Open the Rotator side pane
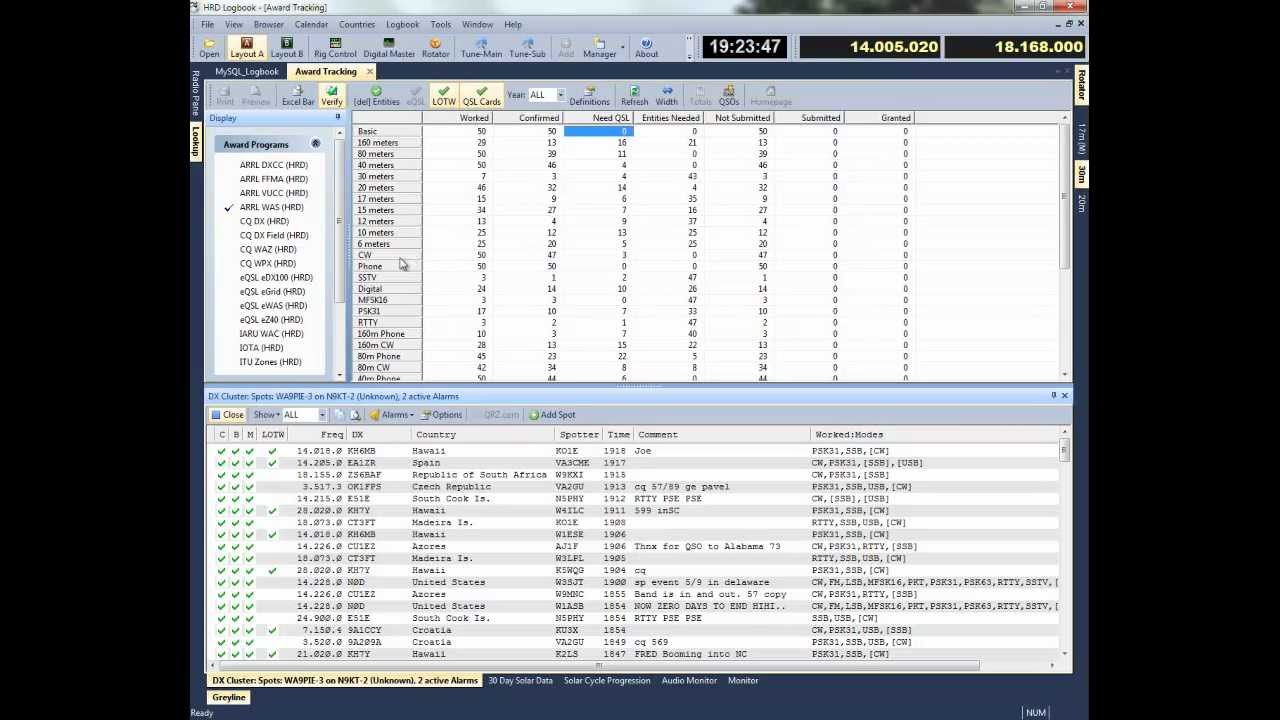This screenshot has height=720, width=1280. tap(1081, 85)
